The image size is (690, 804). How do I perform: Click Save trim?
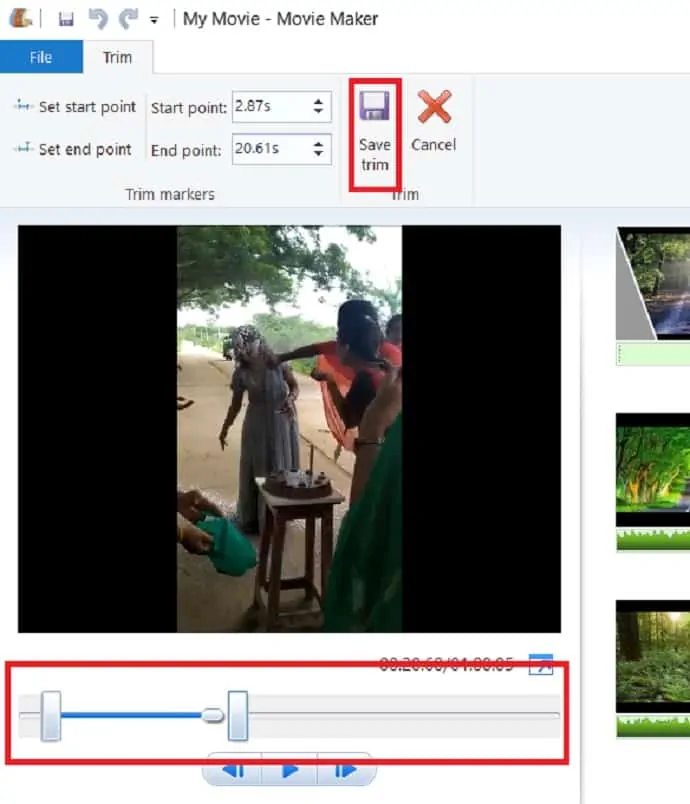(375, 133)
